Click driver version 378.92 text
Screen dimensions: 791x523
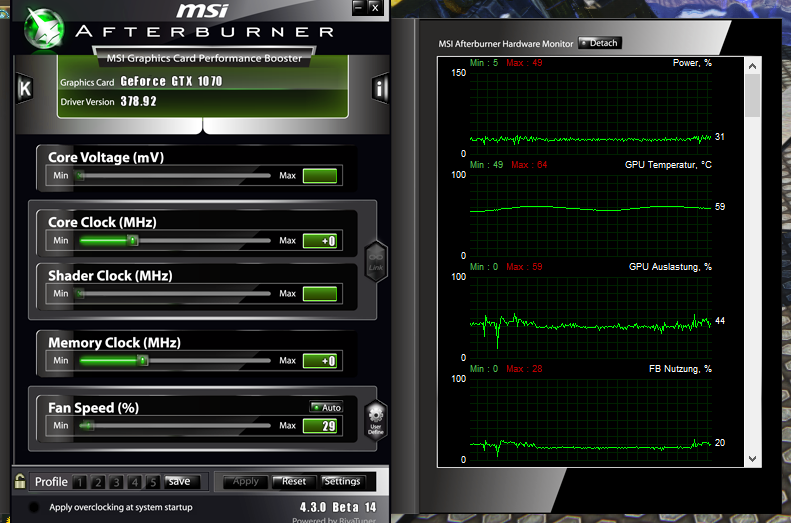click(138, 101)
